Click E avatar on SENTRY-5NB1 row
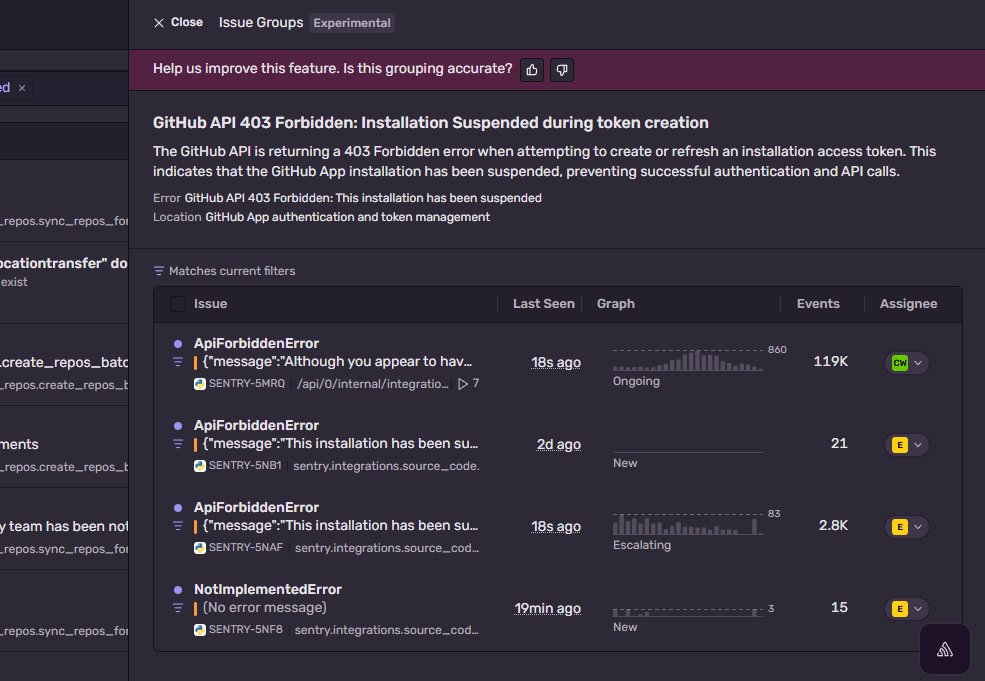The image size is (985, 681). pyautogui.click(x=900, y=445)
